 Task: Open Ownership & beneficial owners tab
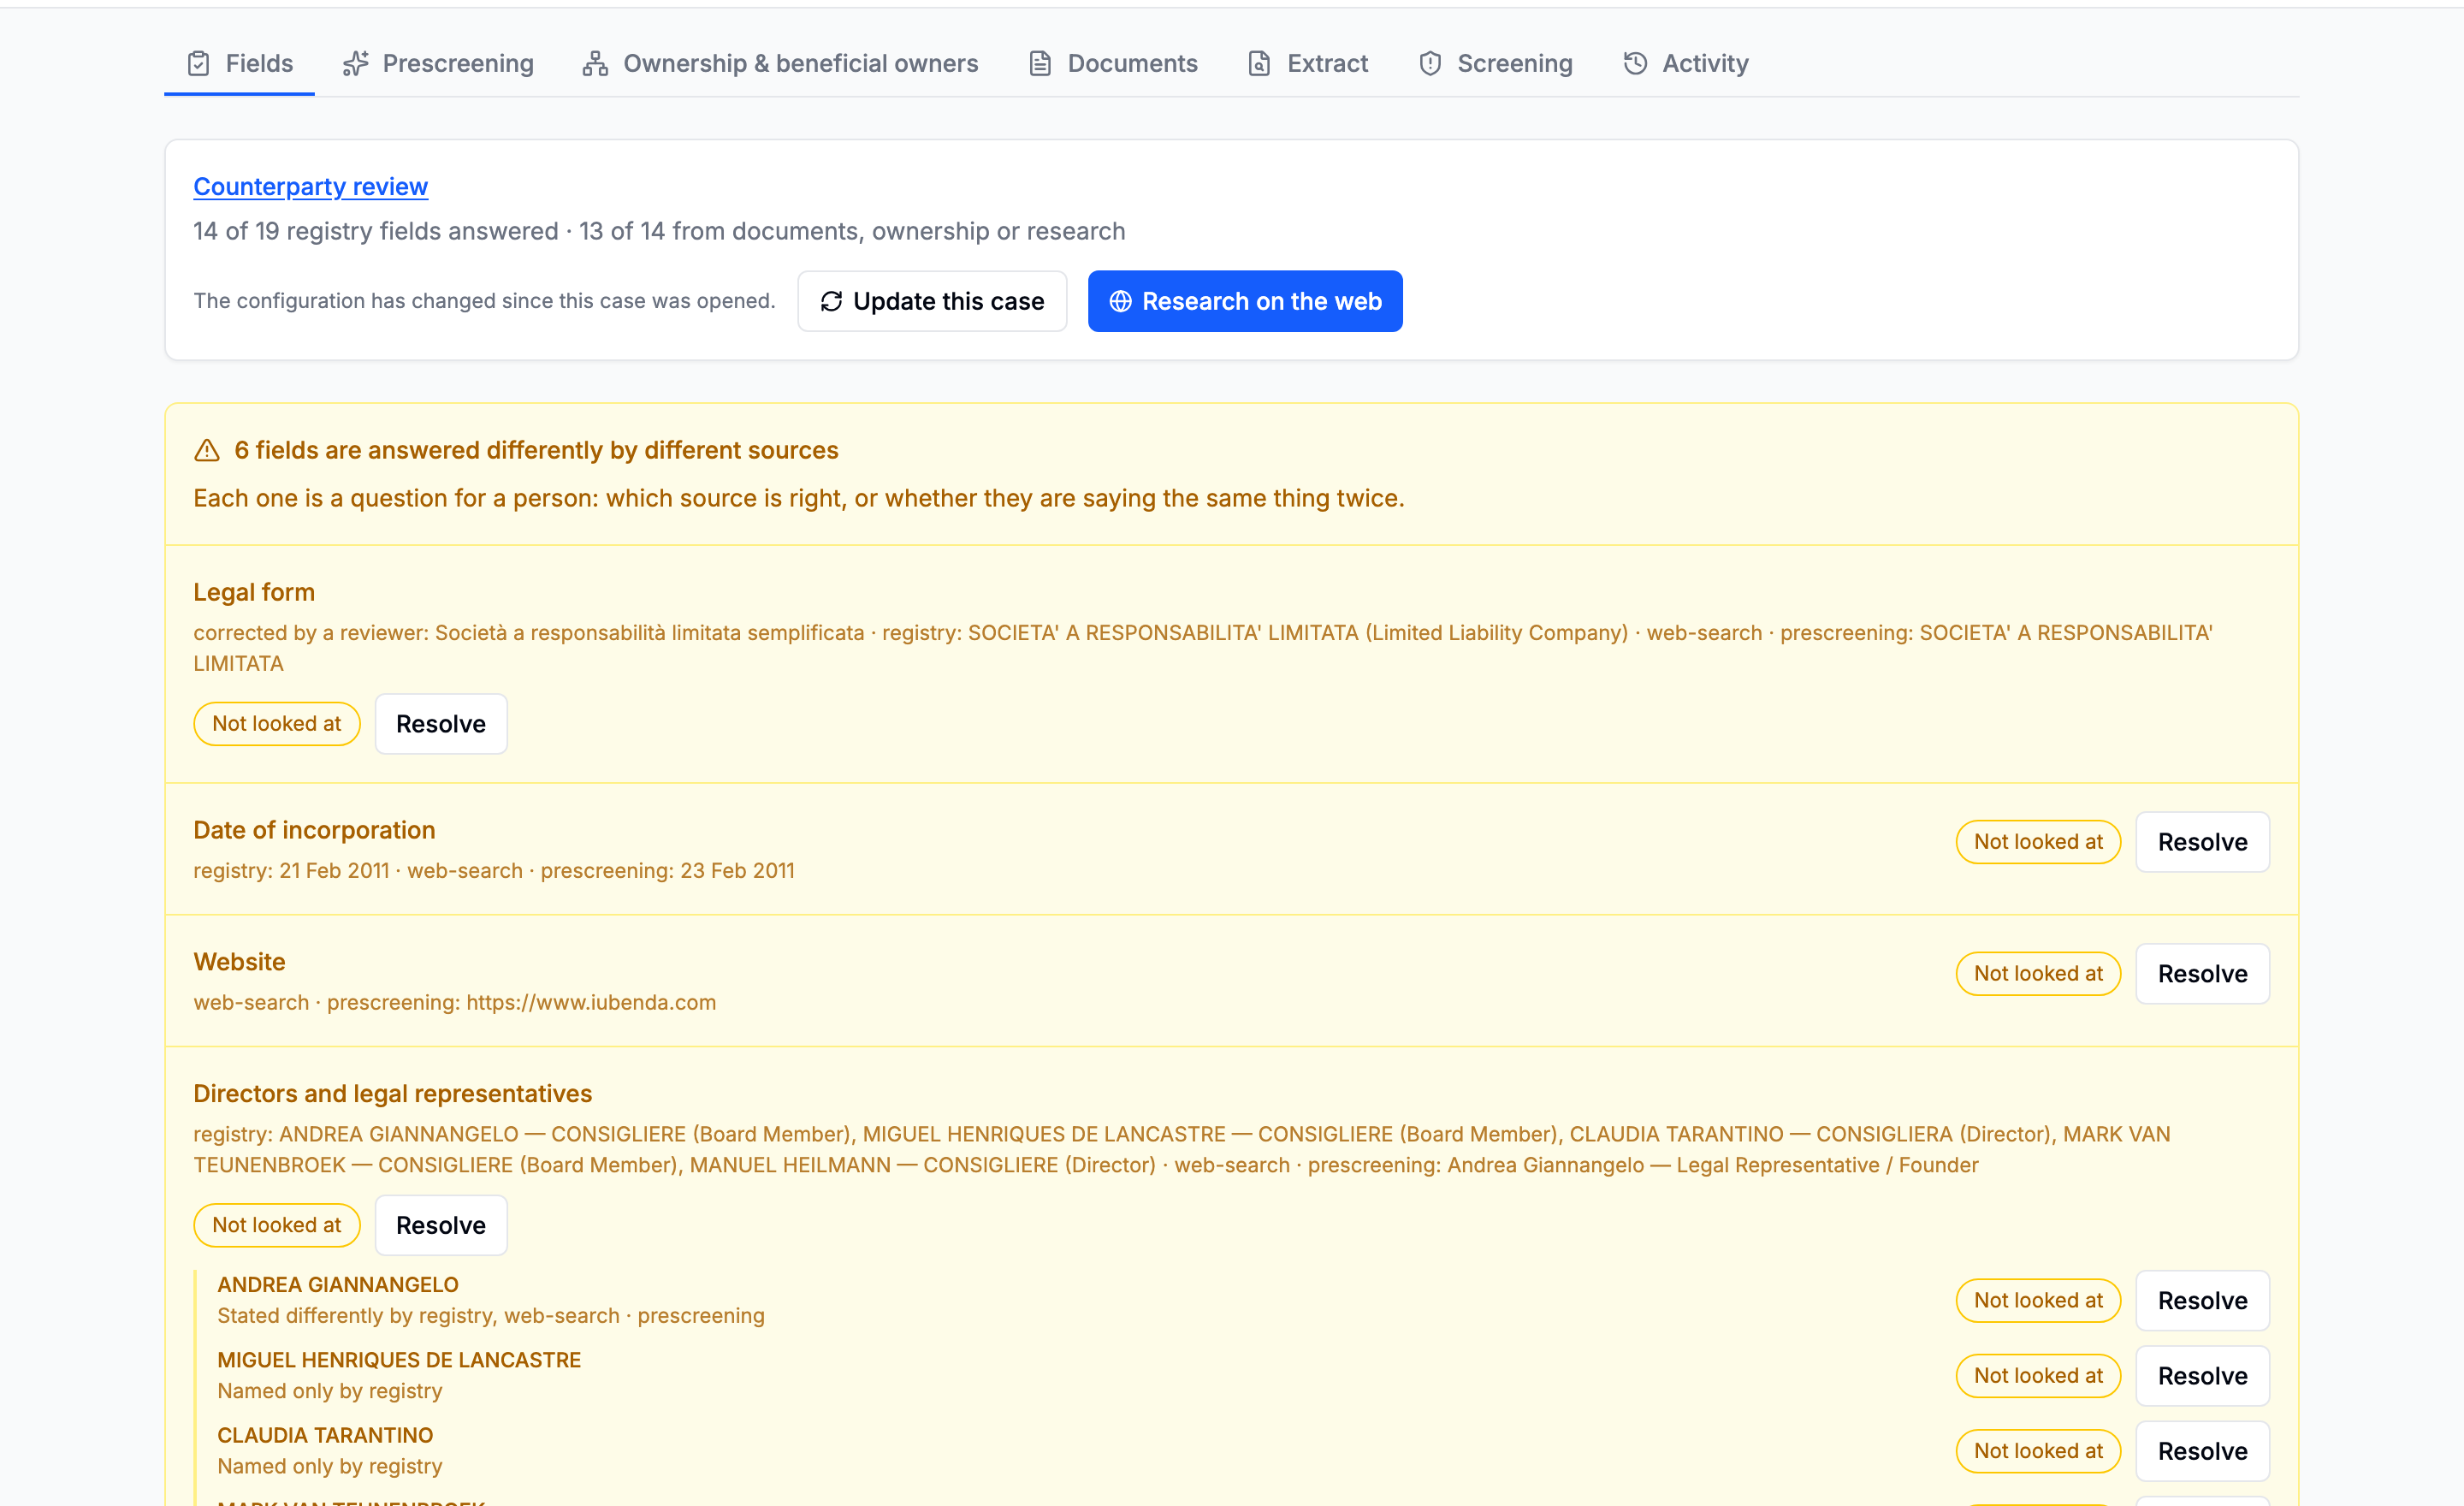point(781,63)
